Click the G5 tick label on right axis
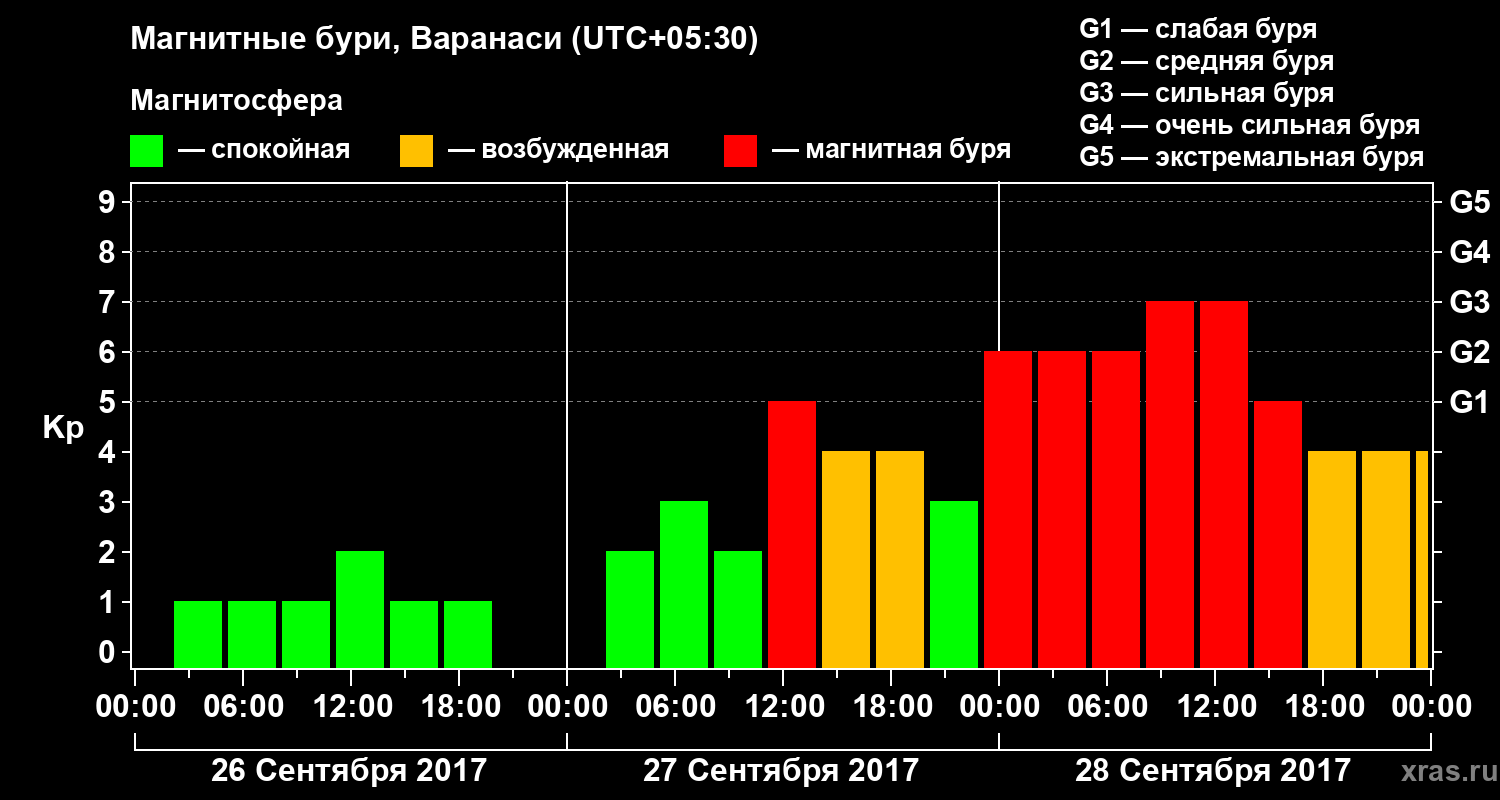This screenshot has height=800, width=1500. point(1470,202)
